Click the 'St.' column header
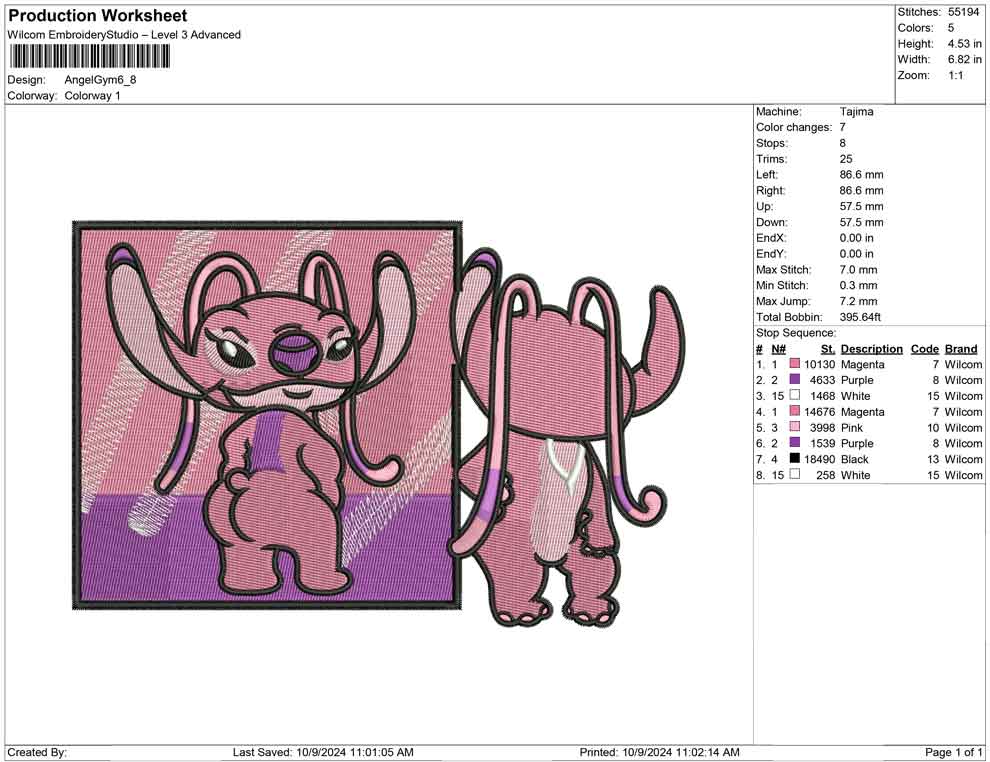Screen dimensions: 990x762 click(x=828, y=348)
